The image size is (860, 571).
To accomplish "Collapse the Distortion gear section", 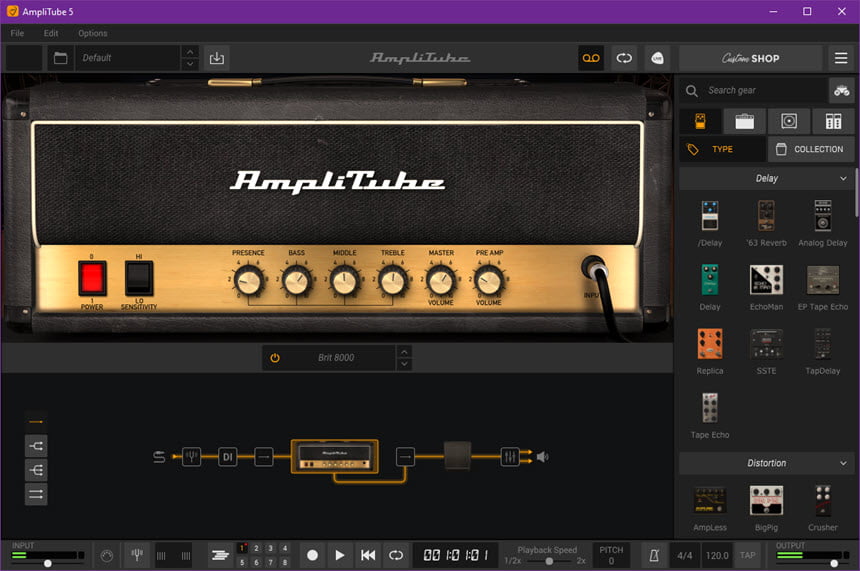I will [x=843, y=463].
